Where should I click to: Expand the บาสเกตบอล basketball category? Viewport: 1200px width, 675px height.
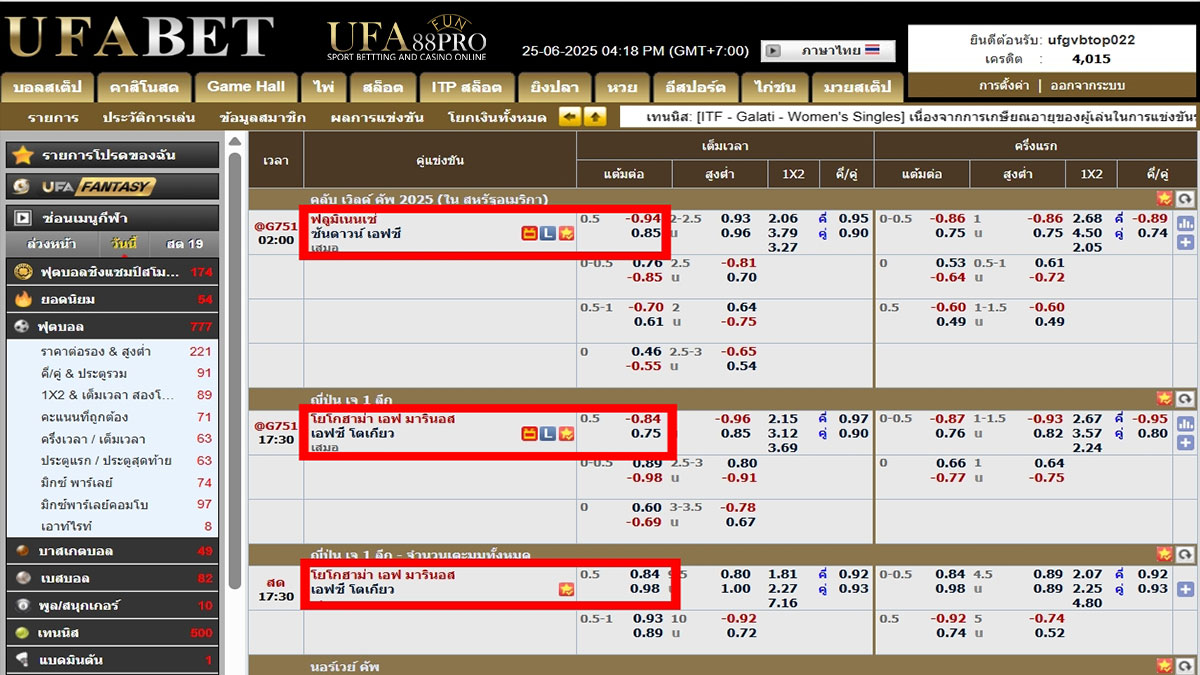(112, 551)
